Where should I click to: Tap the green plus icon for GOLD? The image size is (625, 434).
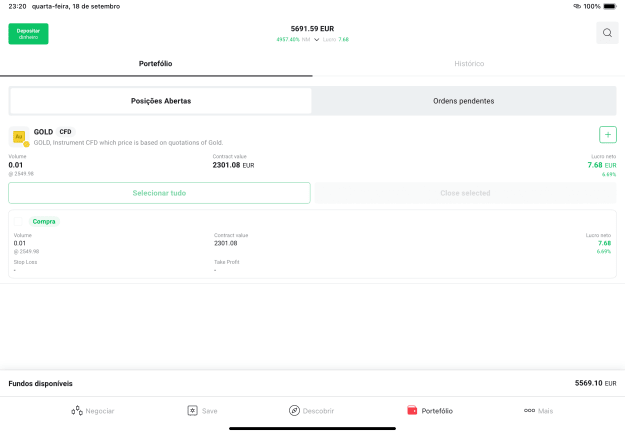607,135
